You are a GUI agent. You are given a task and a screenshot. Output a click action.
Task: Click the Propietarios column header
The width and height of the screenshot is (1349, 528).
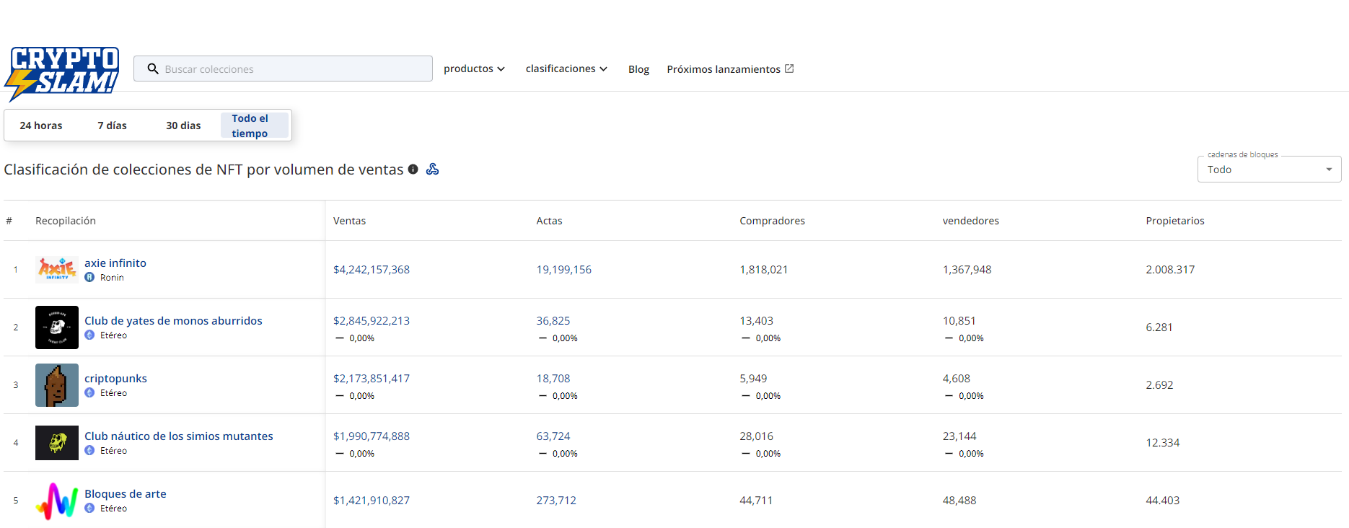(1175, 221)
